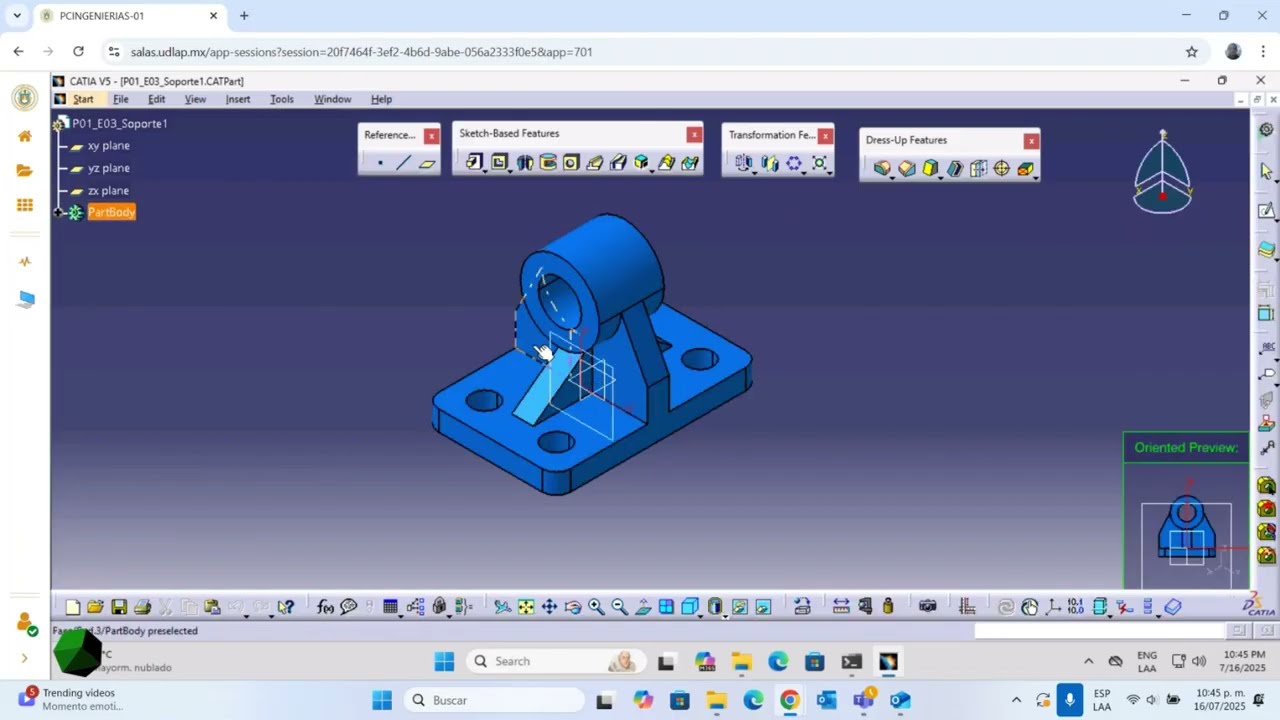Close the Sketch-Based Features toolbar
The height and width of the screenshot is (720, 1280).
(x=694, y=134)
